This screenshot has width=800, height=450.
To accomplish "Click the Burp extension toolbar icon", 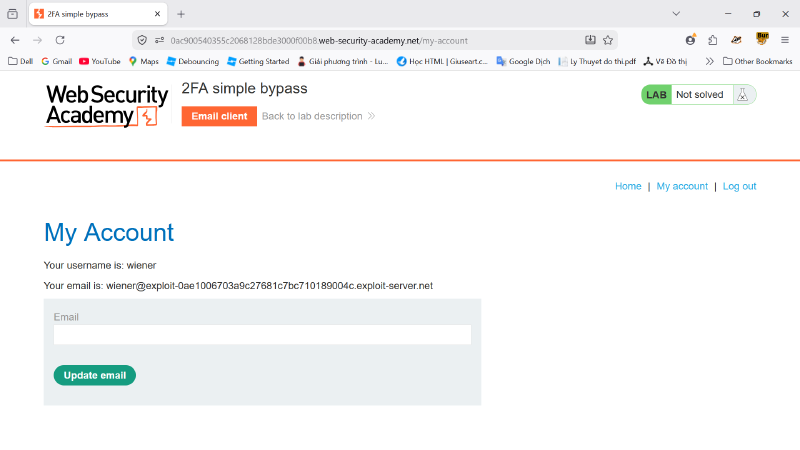I will click(762, 39).
